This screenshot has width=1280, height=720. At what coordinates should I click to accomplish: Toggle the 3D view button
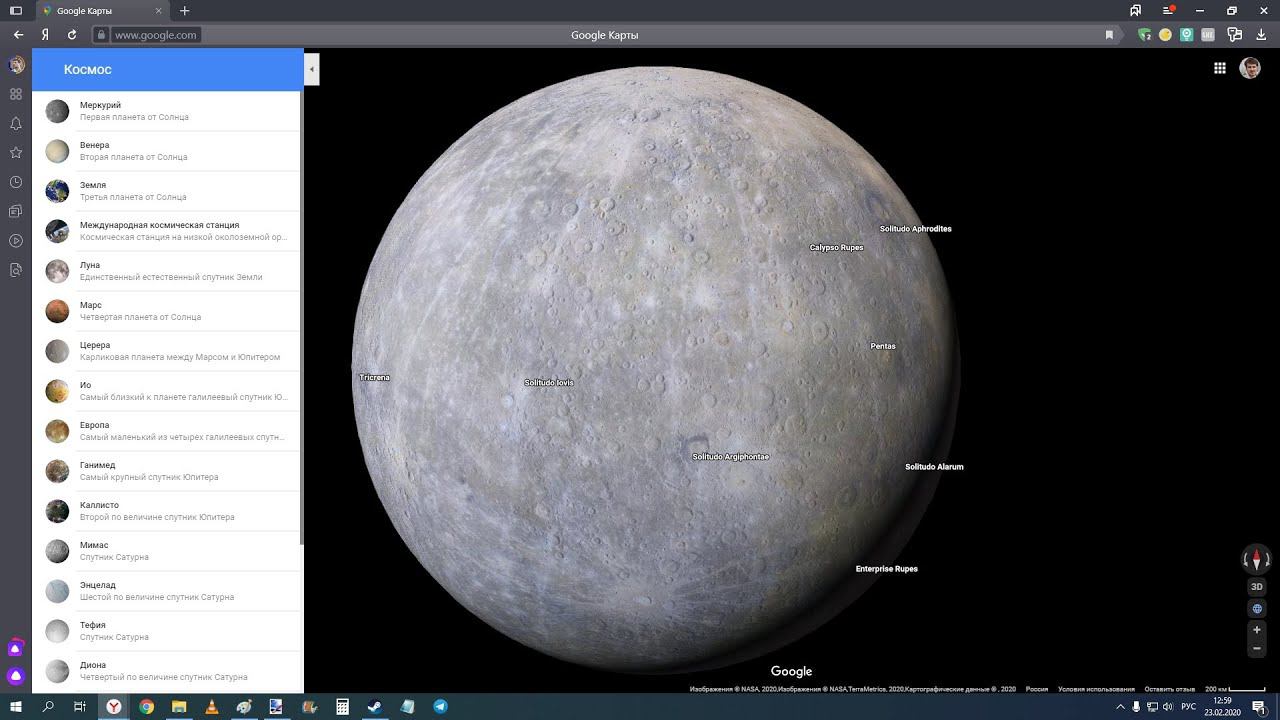[1257, 587]
